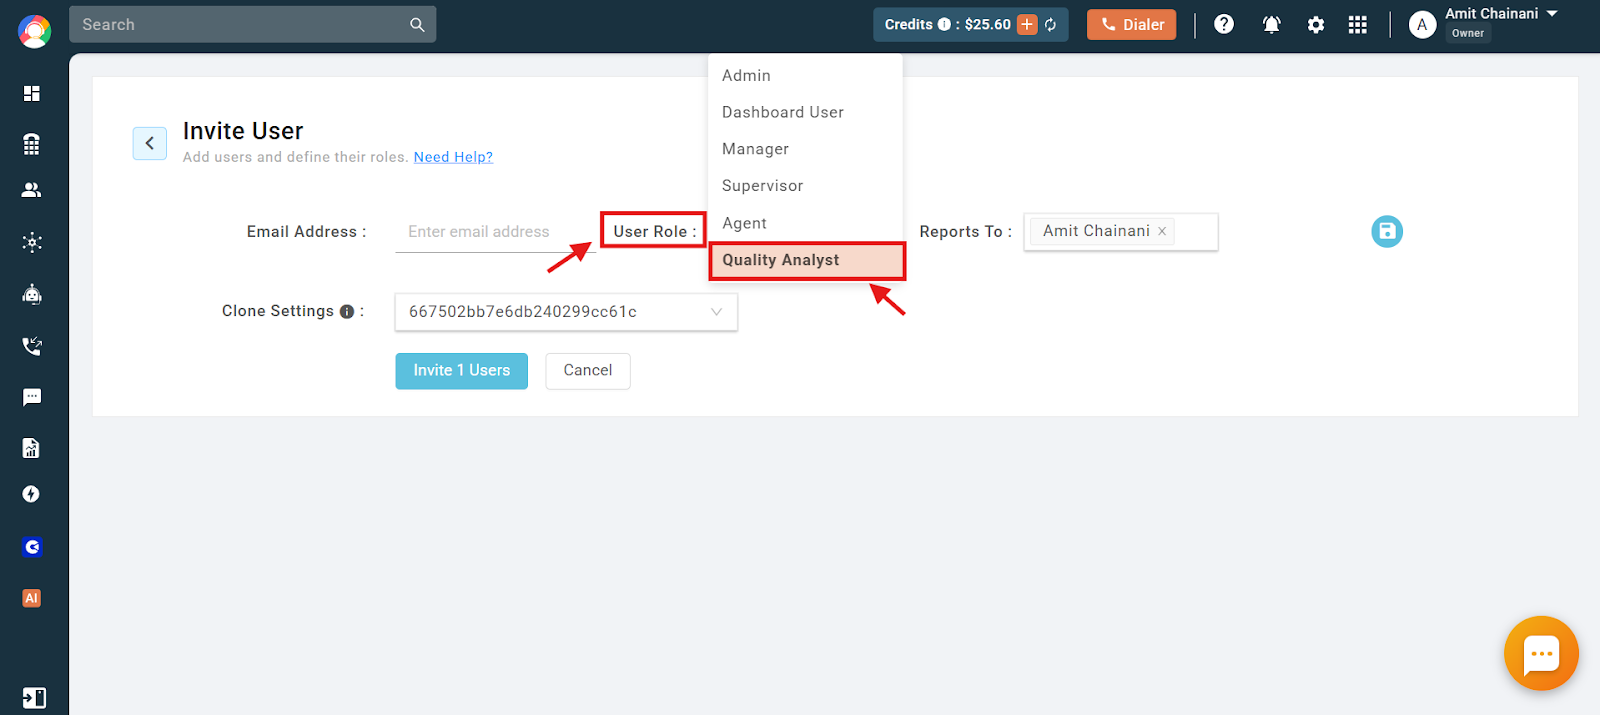This screenshot has height=715, width=1600.
Task: Click the logout icon at sidebar bottom
Action: (34, 698)
